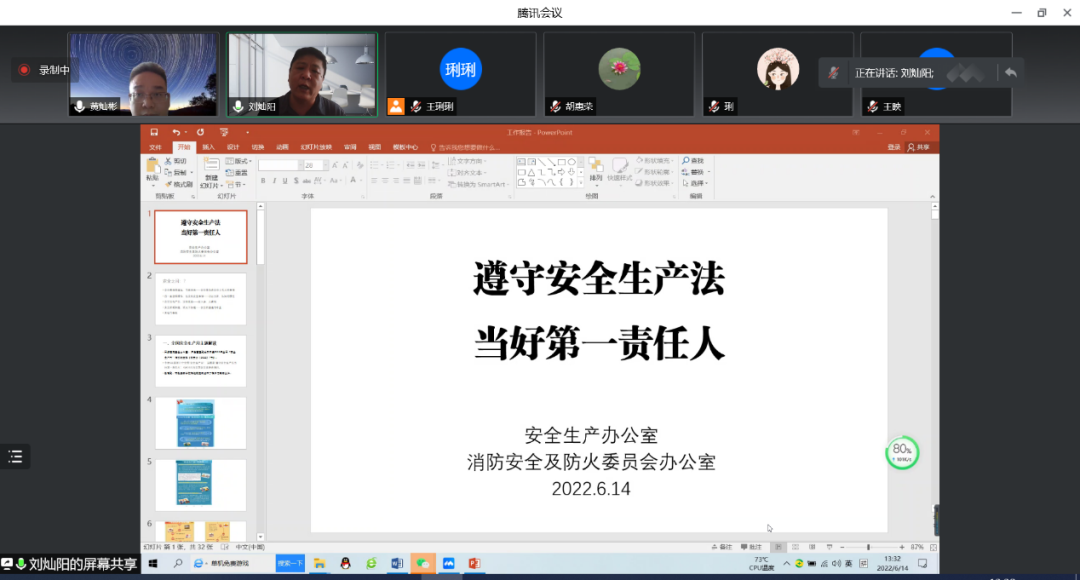The width and height of the screenshot is (1080, 580).
Task: Expand the 新建幻灯片 dropdown
Action: (210, 185)
